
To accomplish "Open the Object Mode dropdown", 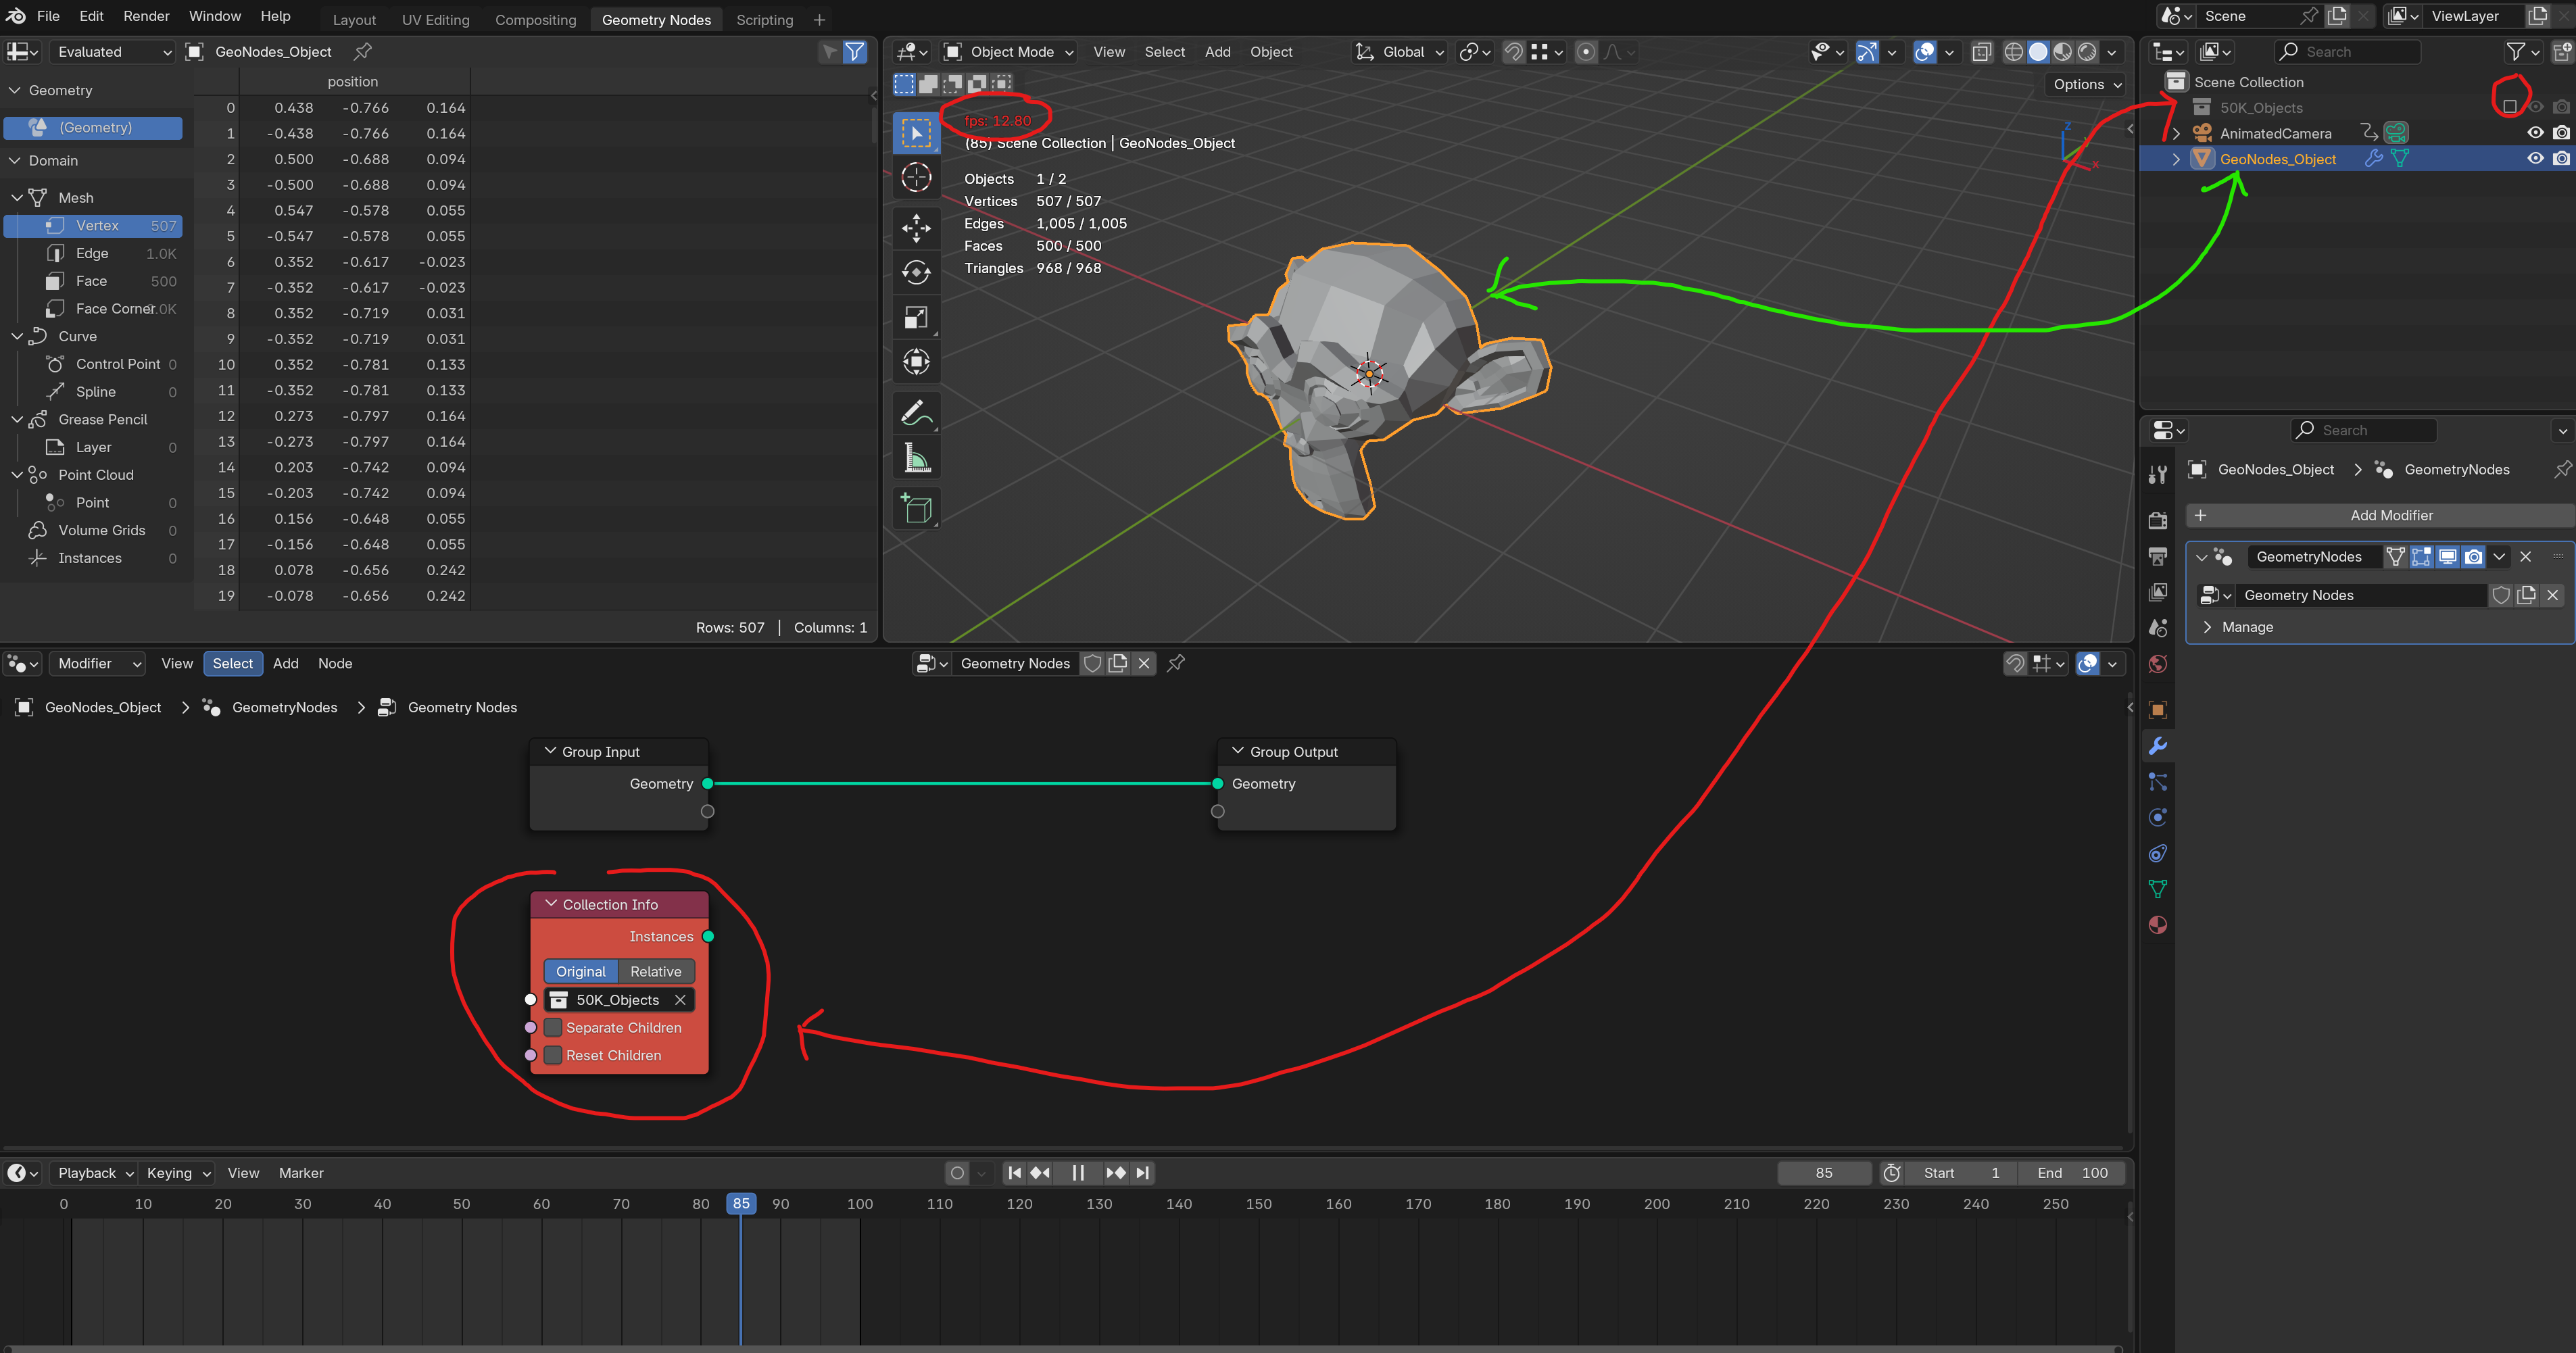I will click(x=1009, y=52).
